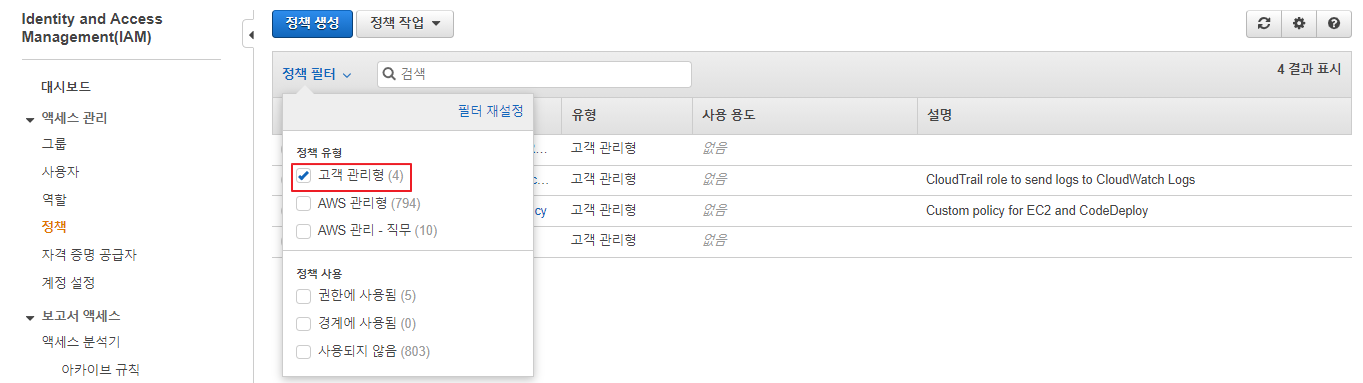
Task: Click 고객 관리형 type cell in CloudTrail row
Action: point(604,180)
